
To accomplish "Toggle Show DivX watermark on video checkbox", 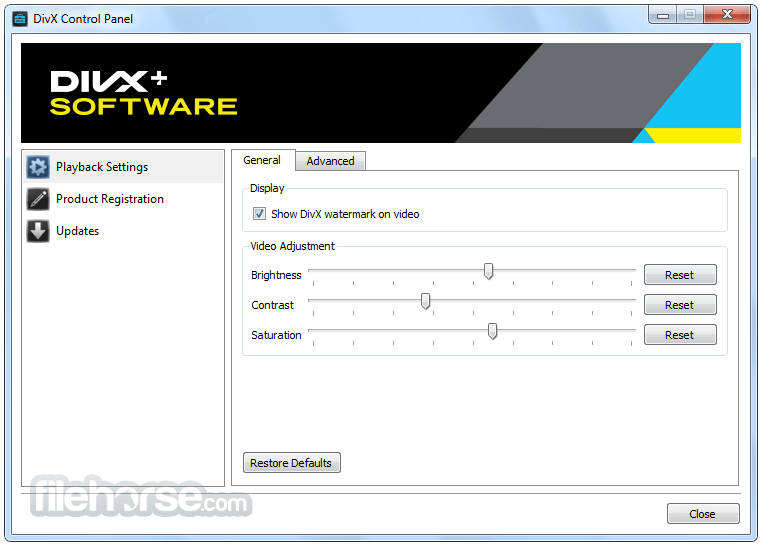I will point(260,214).
